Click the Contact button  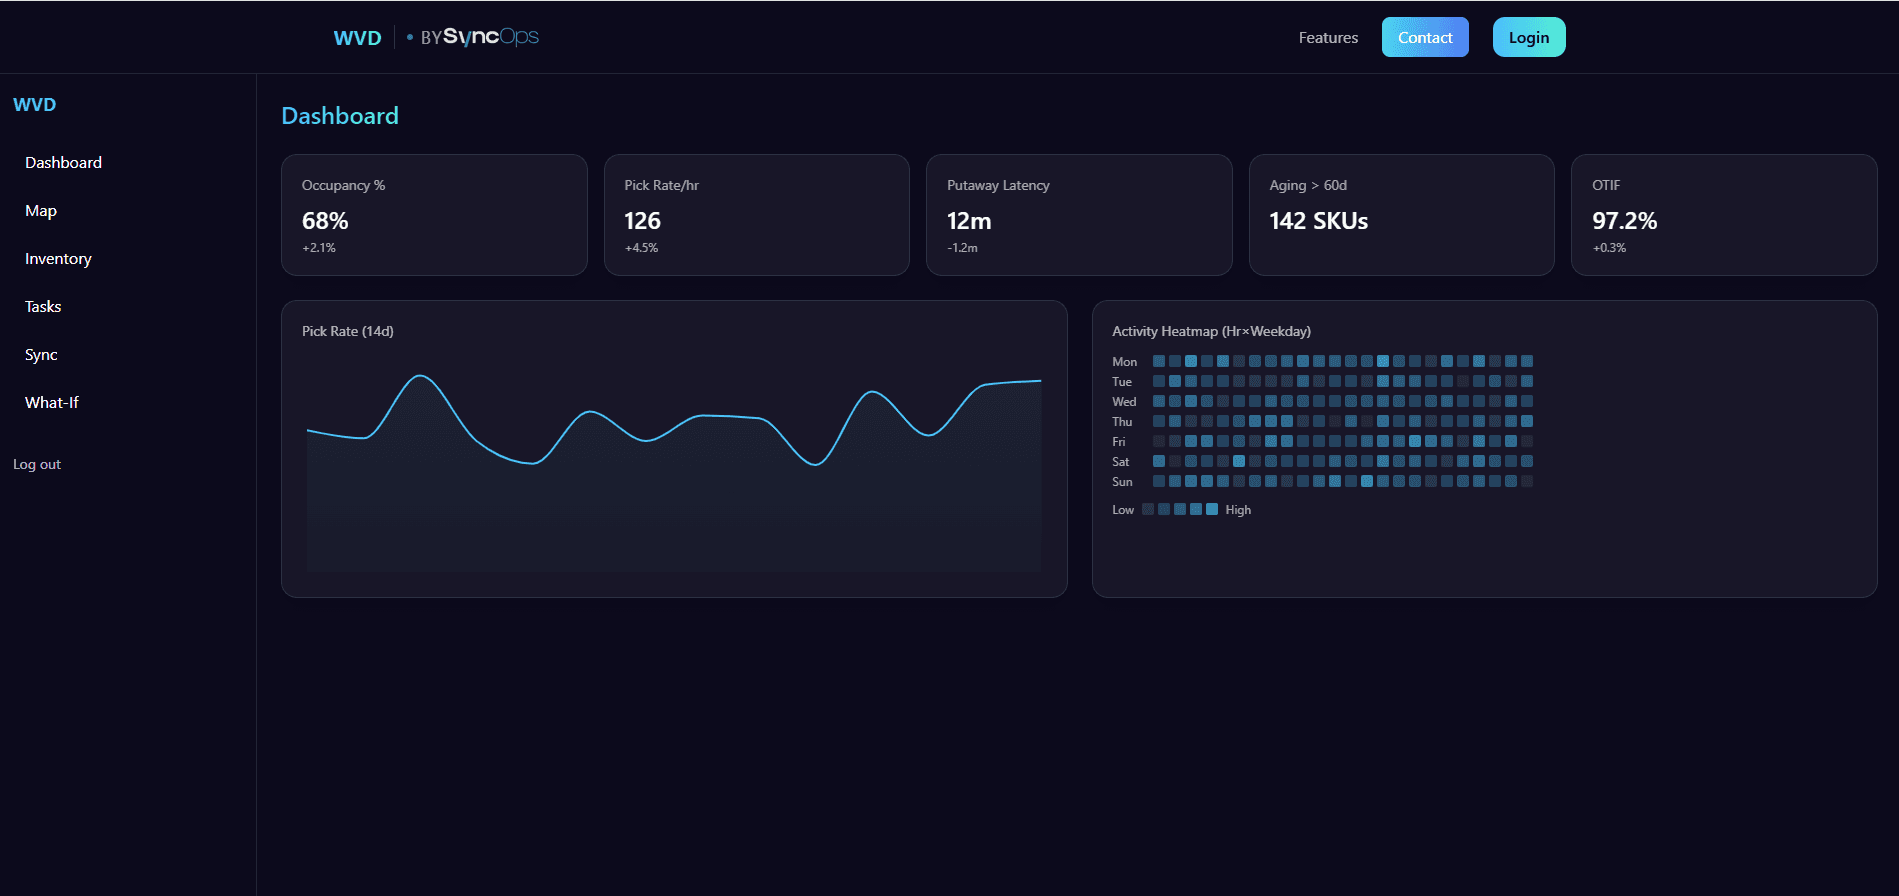click(1425, 37)
